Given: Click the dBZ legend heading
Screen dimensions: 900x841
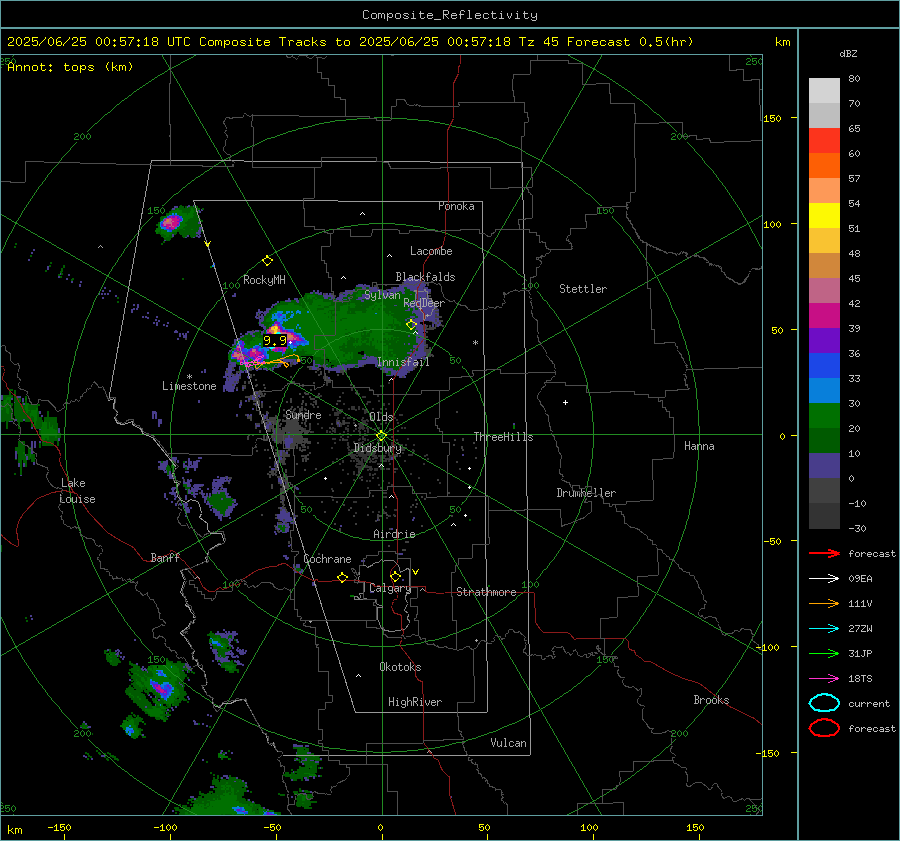Looking at the screenshot, I should 848,53.
